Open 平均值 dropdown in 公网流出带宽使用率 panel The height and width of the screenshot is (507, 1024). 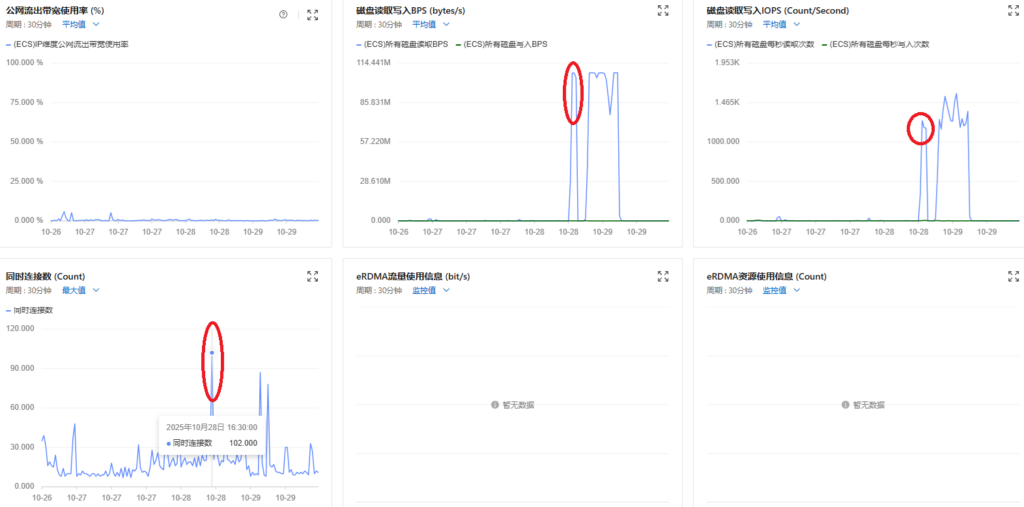[x=80, y=24]
